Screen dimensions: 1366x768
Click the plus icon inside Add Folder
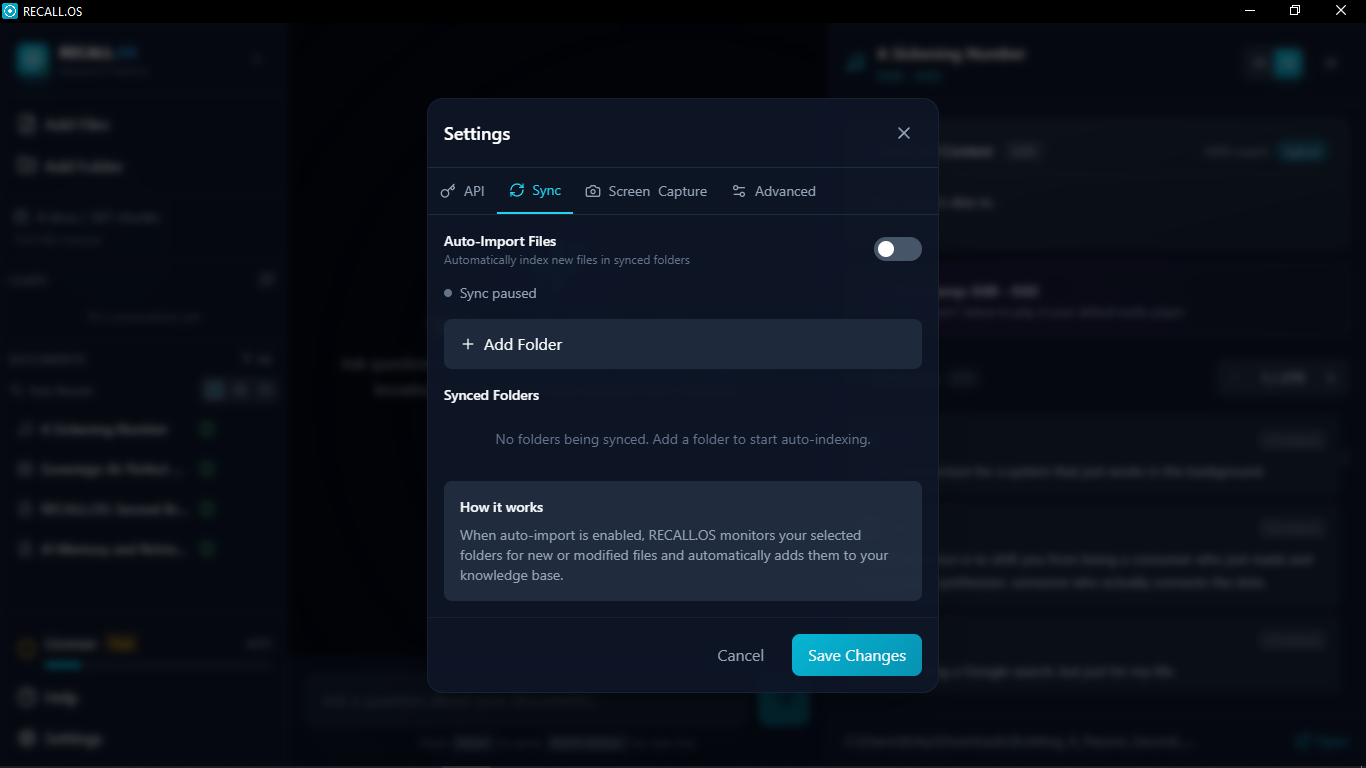pos(467,343)
